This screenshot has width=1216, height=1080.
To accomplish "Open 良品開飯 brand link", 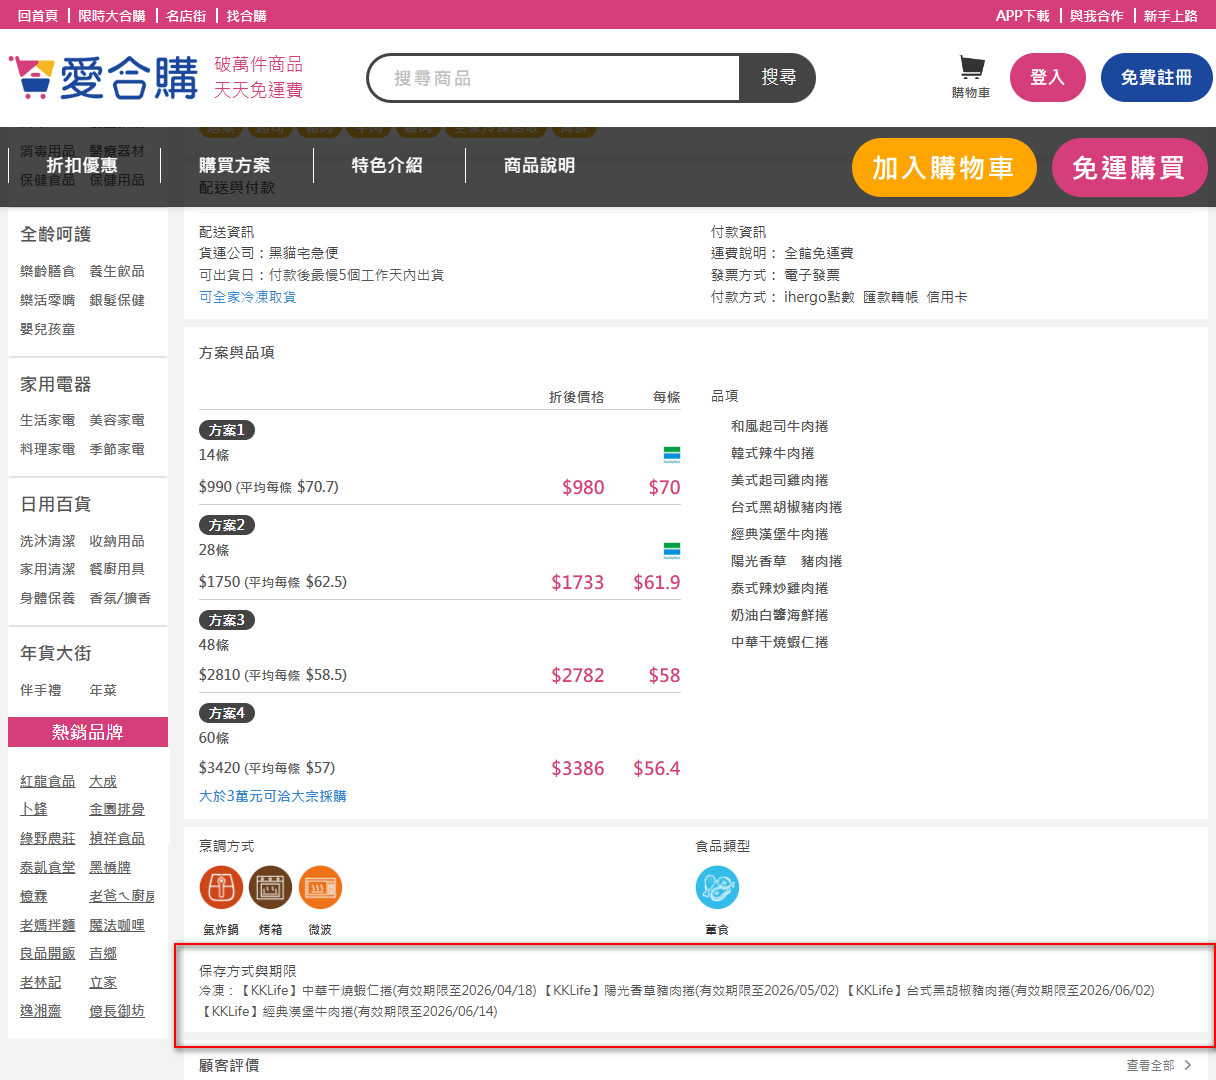I will [48, 953].
